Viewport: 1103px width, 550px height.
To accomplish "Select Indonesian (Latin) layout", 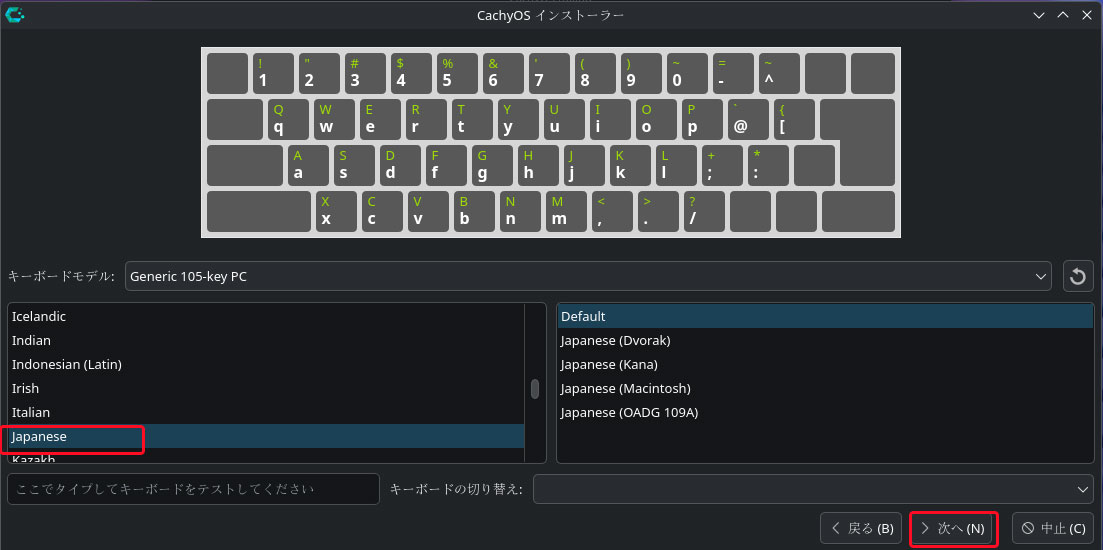I will pos(266,364).
